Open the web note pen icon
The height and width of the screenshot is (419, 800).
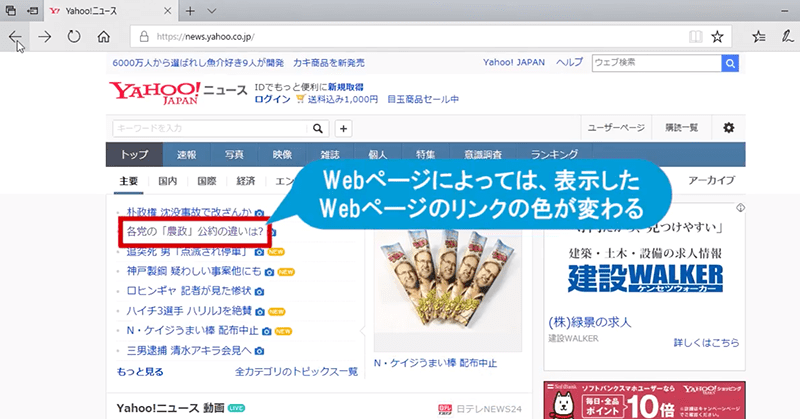click(x=787, y=36)
